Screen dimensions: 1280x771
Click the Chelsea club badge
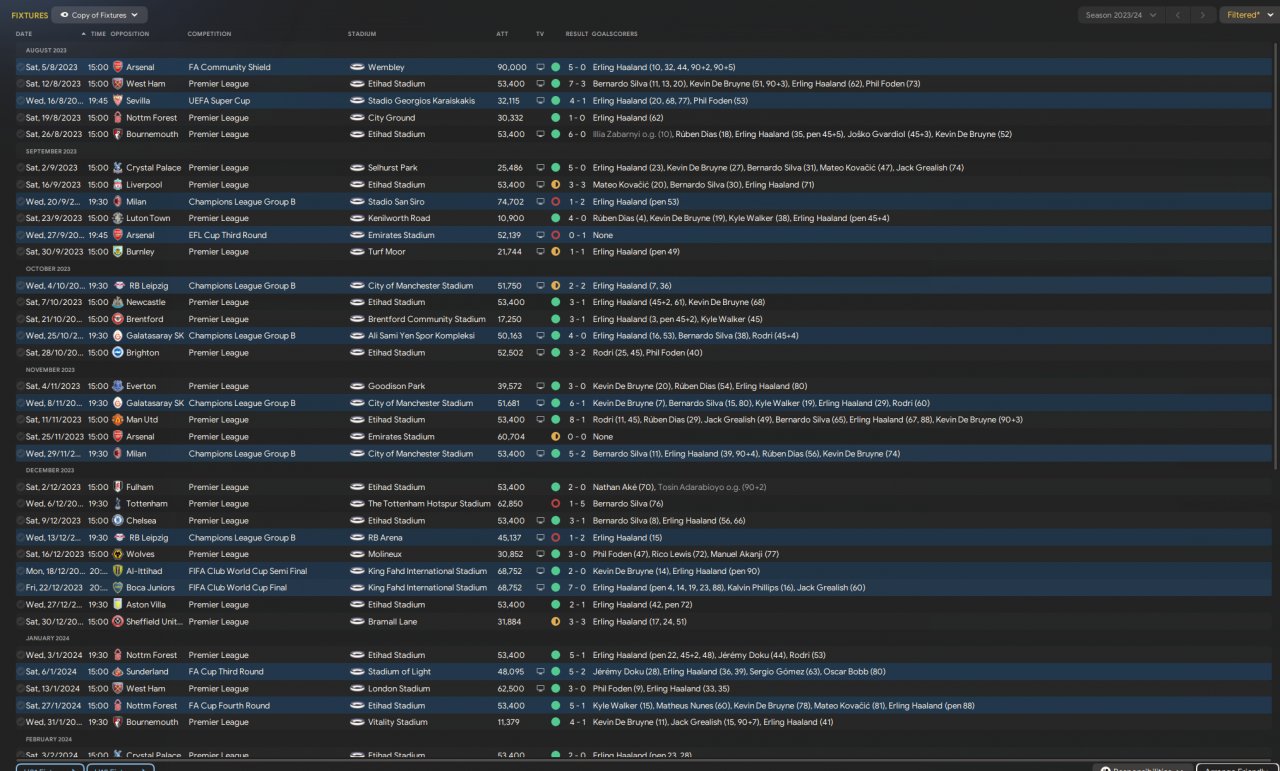[x=118, y=521]
